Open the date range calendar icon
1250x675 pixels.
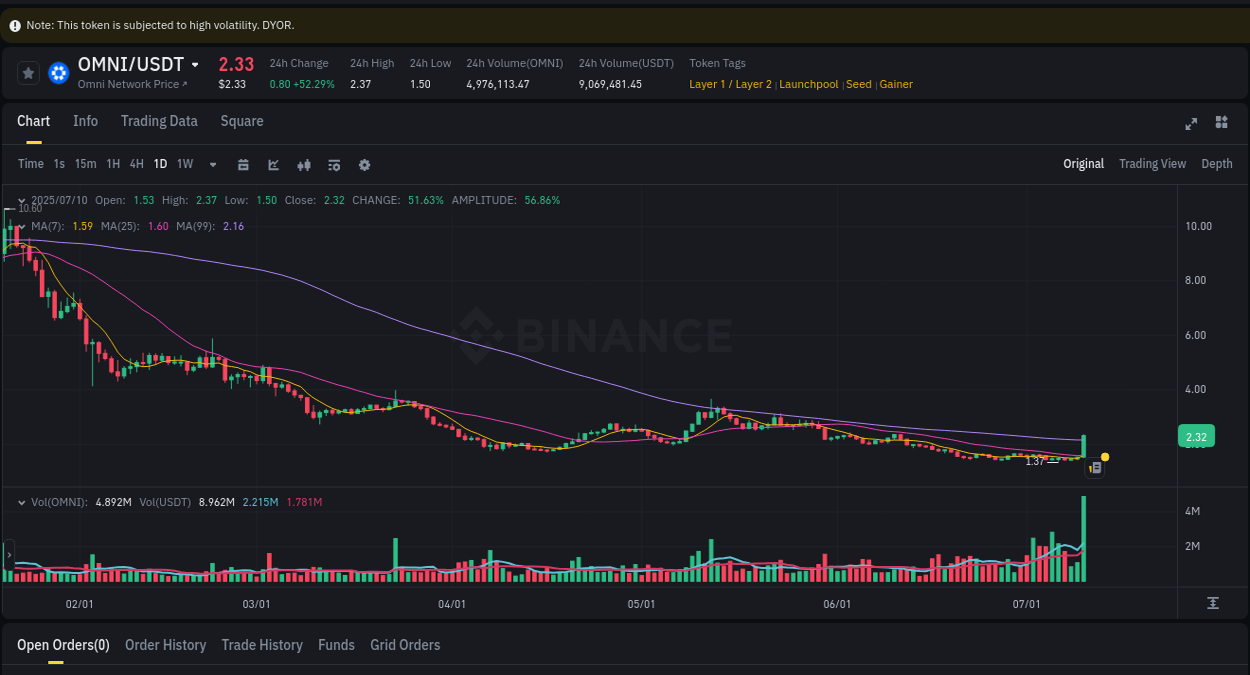coord(243,164)
